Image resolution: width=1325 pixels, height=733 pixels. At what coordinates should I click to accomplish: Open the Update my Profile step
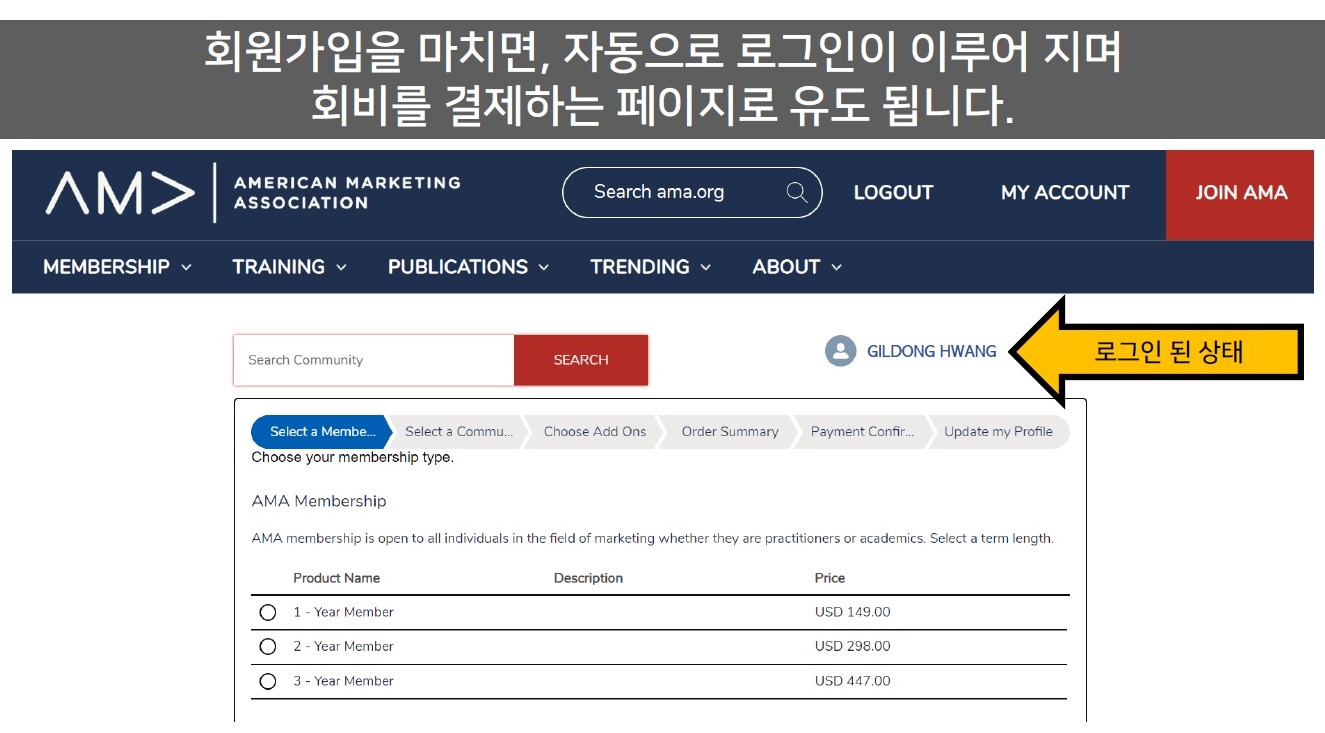(999, 432)
